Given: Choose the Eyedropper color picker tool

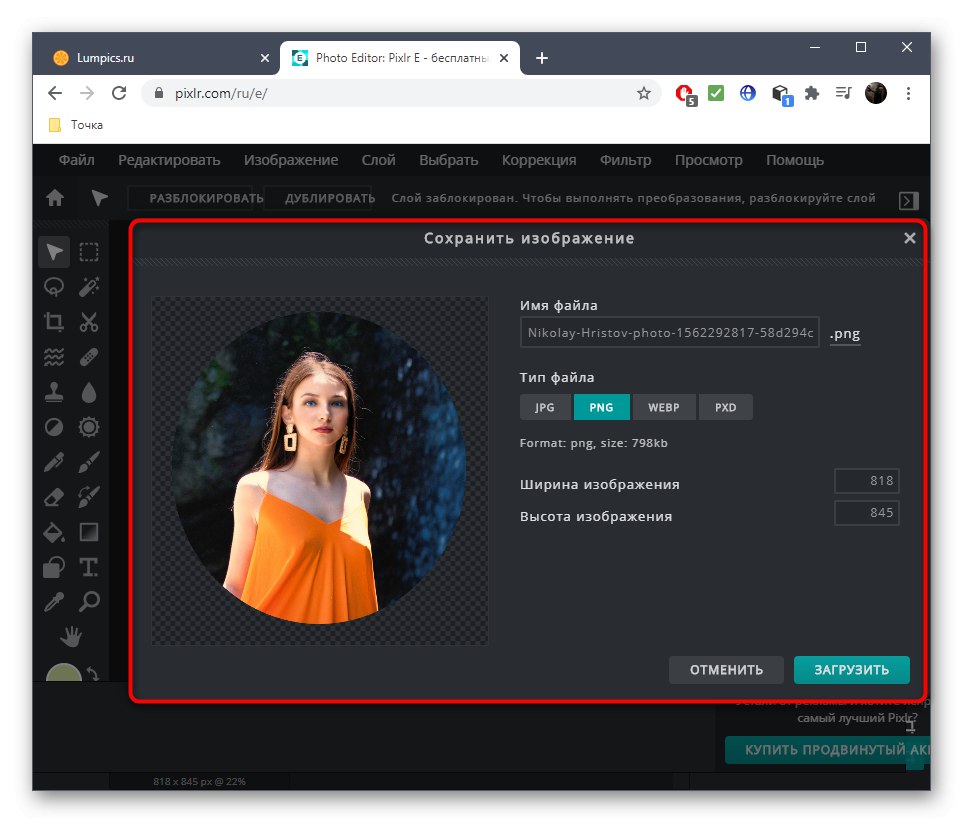Looking at the screenshot, I should (x=54, y=602).
